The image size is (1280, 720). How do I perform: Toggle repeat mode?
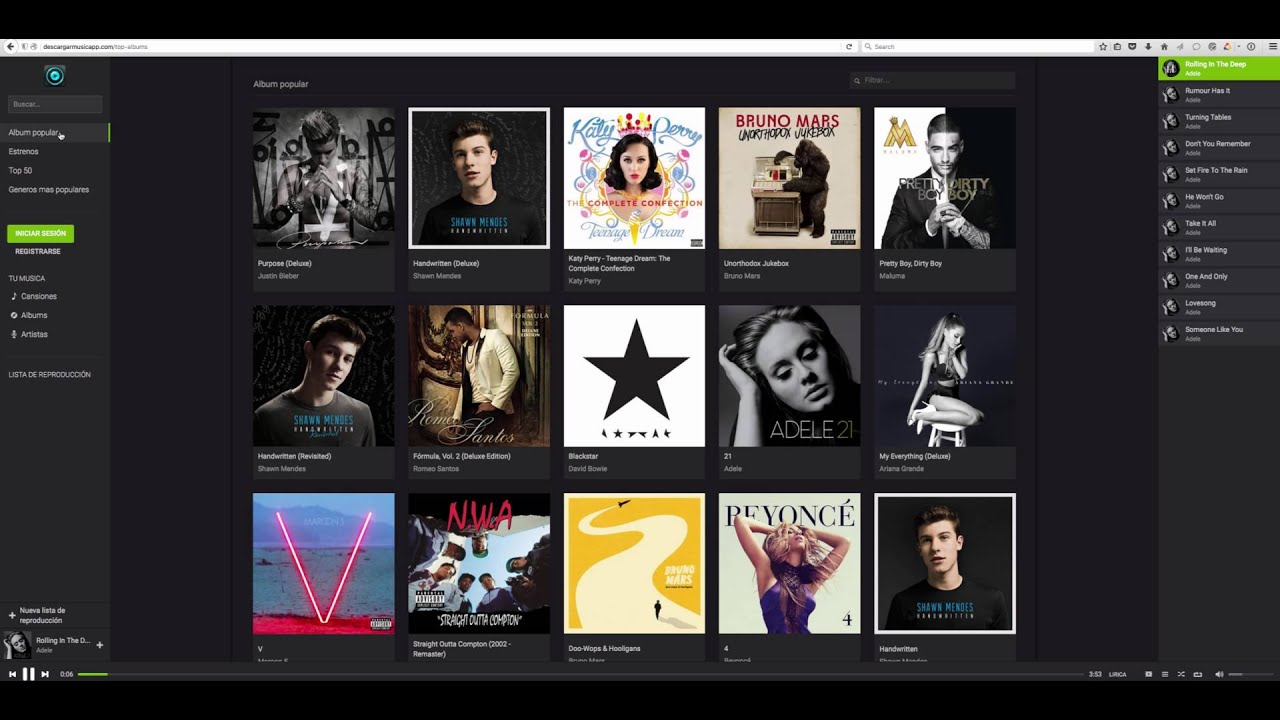1198,675
